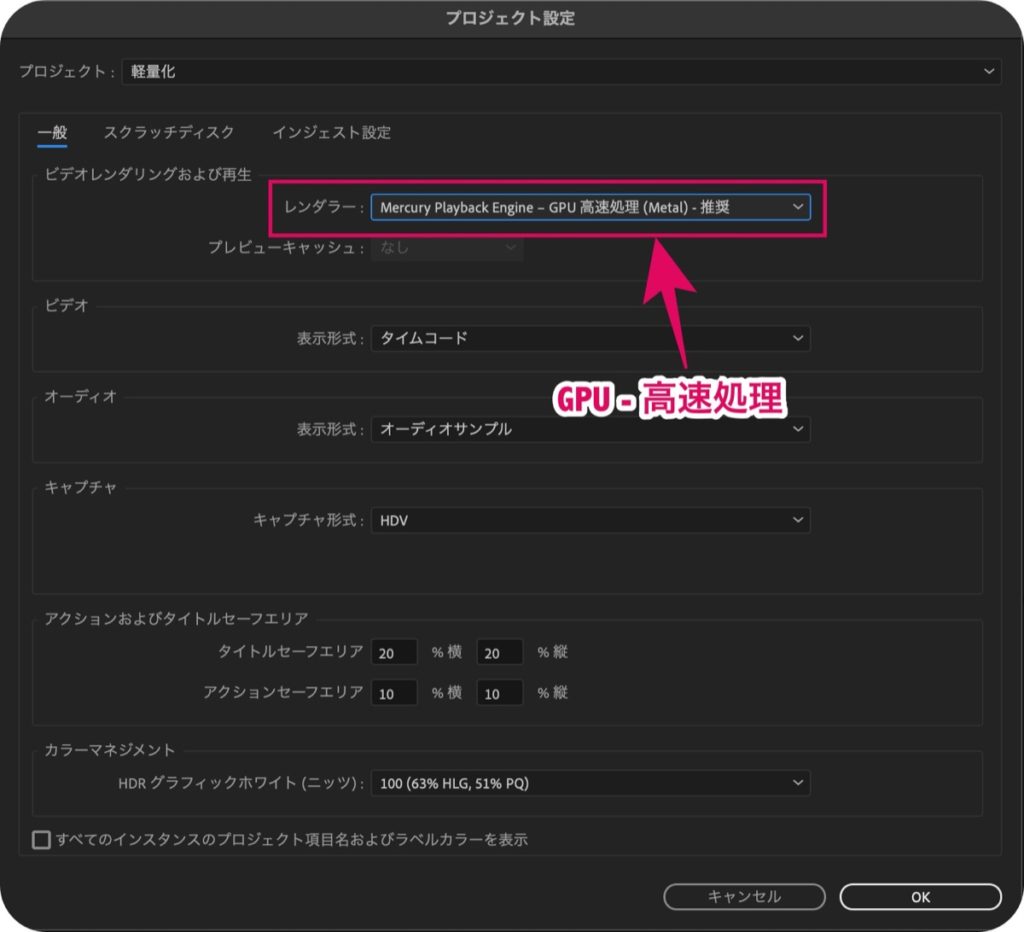Image resolution: width=1024 pixels, height=932 pixels.
Task: Open the スクラッチディスク tab
Action: coord(168,133)
